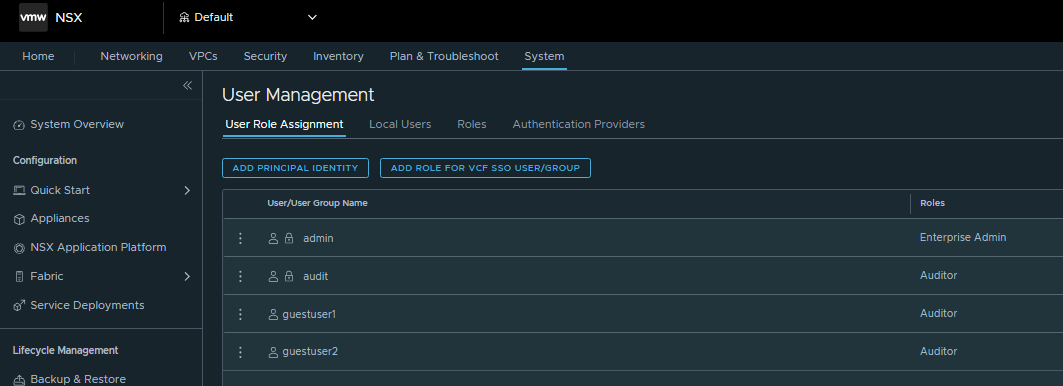Switch to the Local Users tab
The height and width of the screenshot is (386, 1063).
400,124
